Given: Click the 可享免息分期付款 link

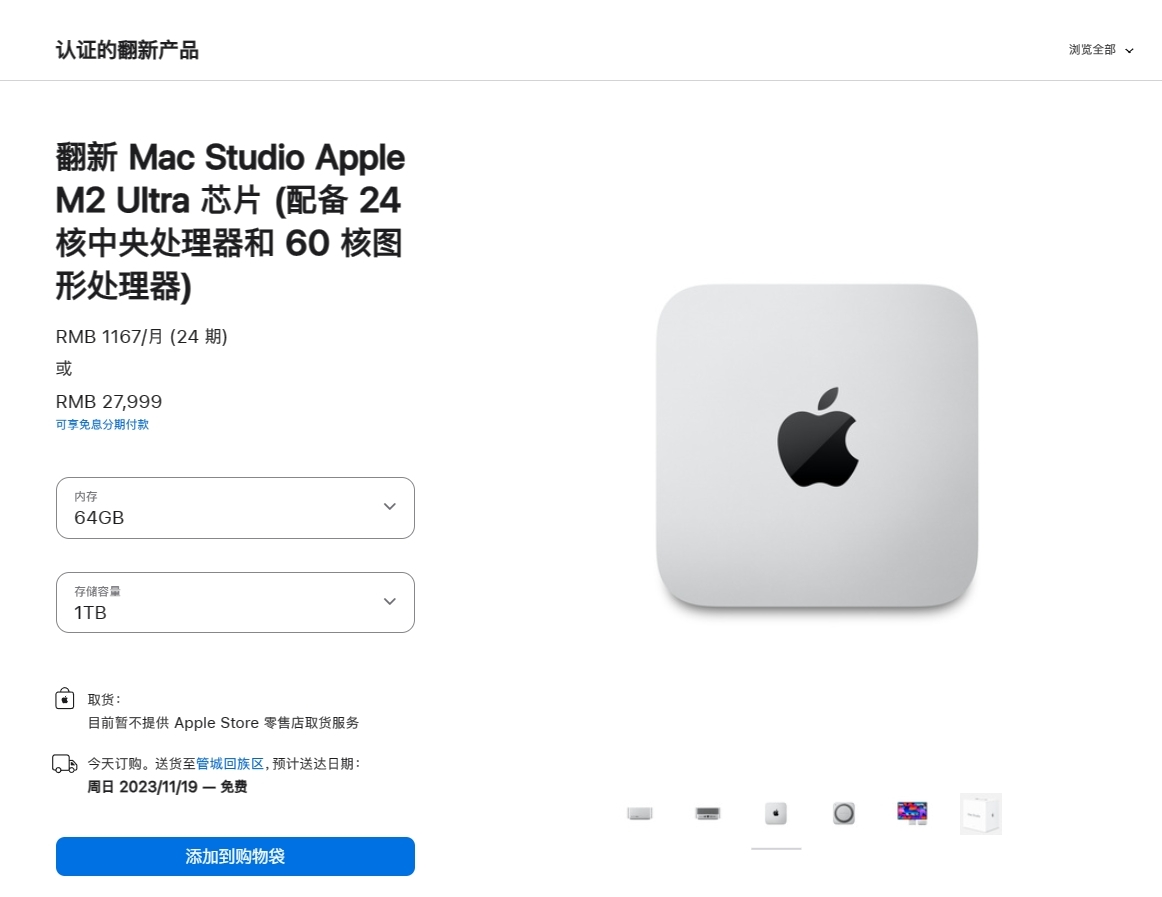Looking at the screenshot, I should pos(102,425).
